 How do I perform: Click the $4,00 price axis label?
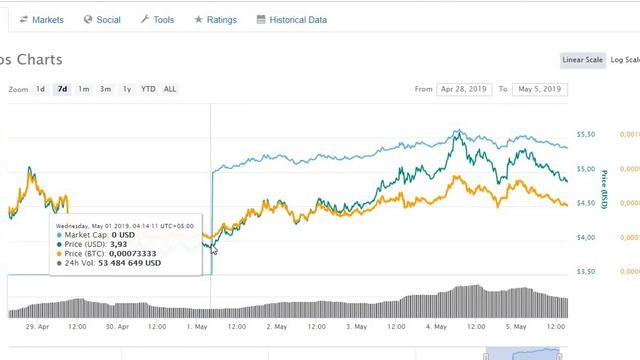(x=586, y=238)
